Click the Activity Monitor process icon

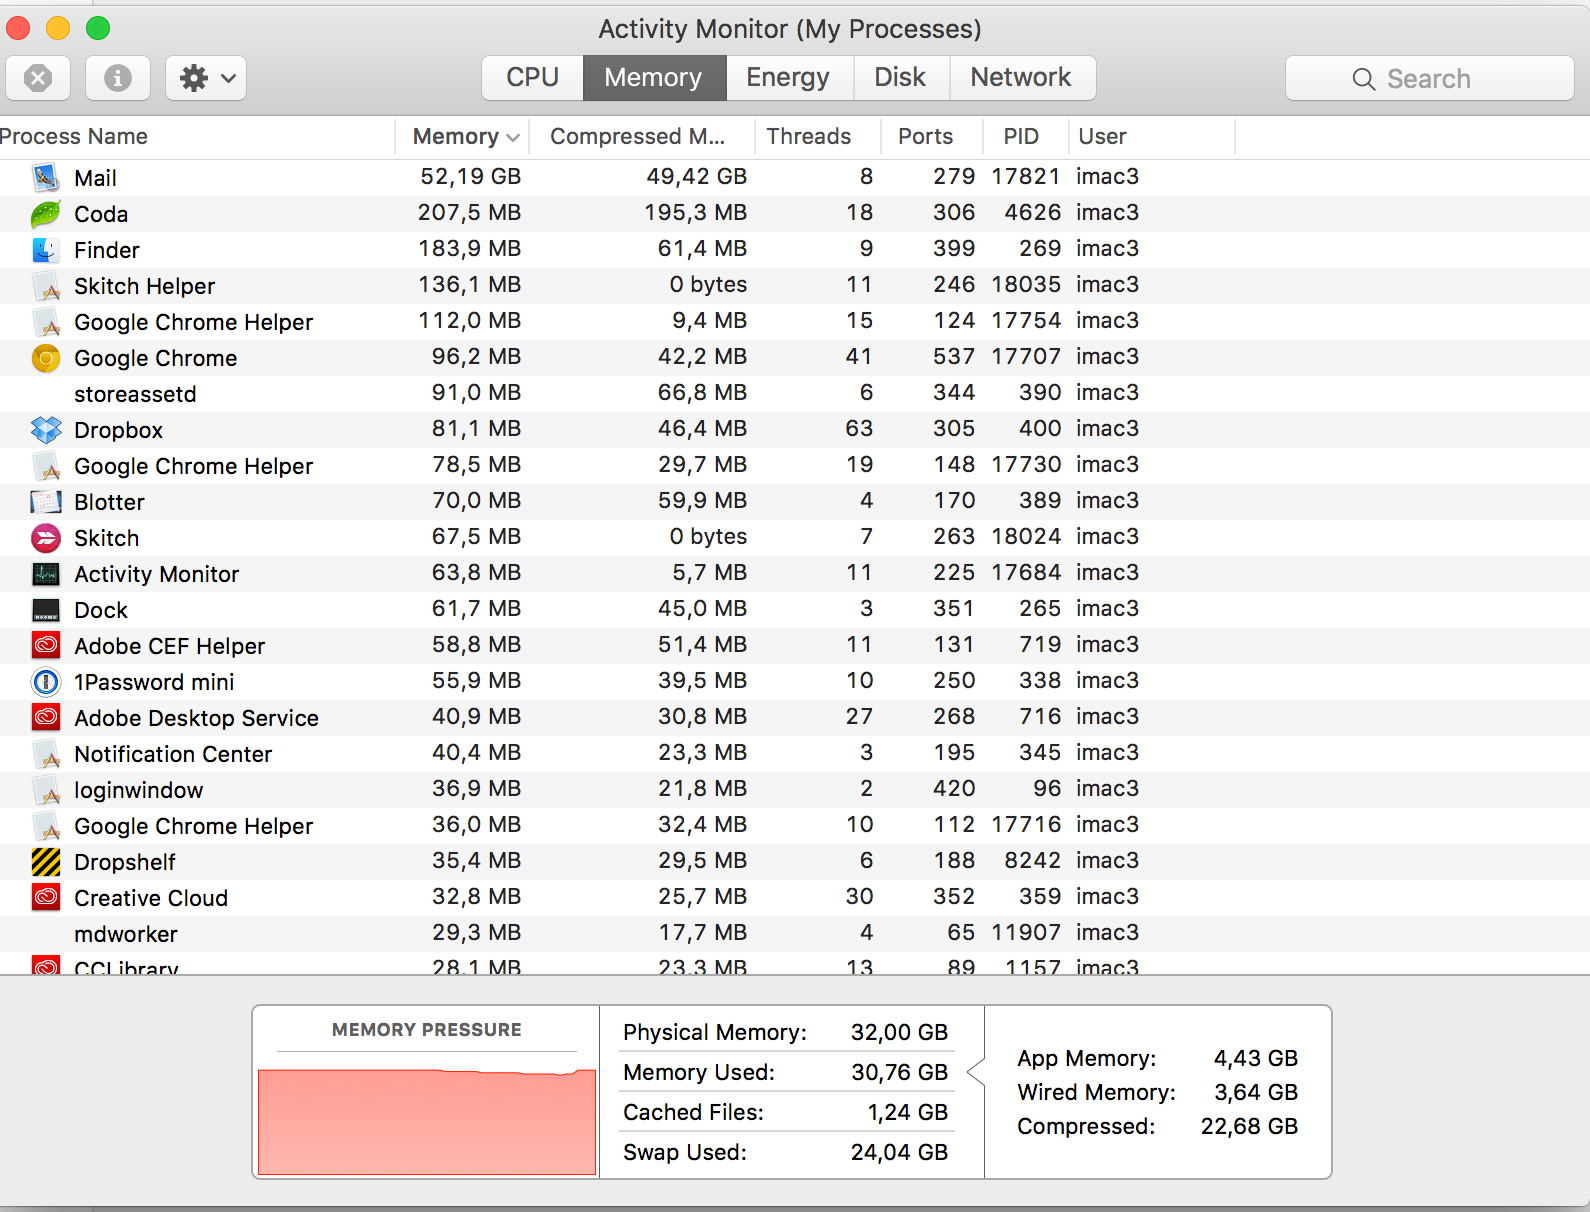point(46,574)
